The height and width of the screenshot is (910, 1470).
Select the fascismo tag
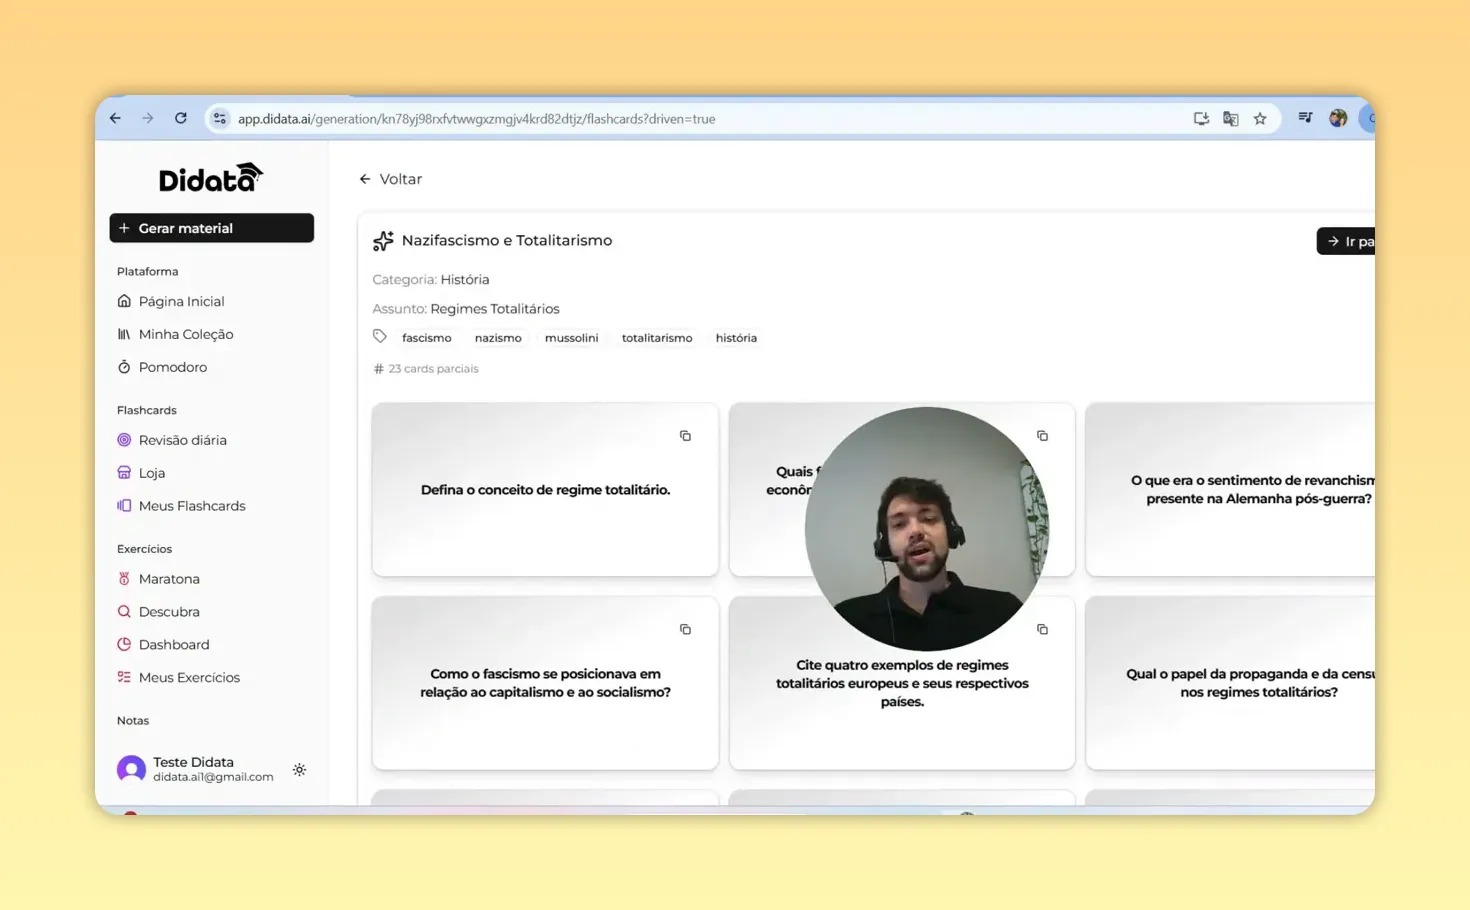pyautogui.click(x=426, y=337)
